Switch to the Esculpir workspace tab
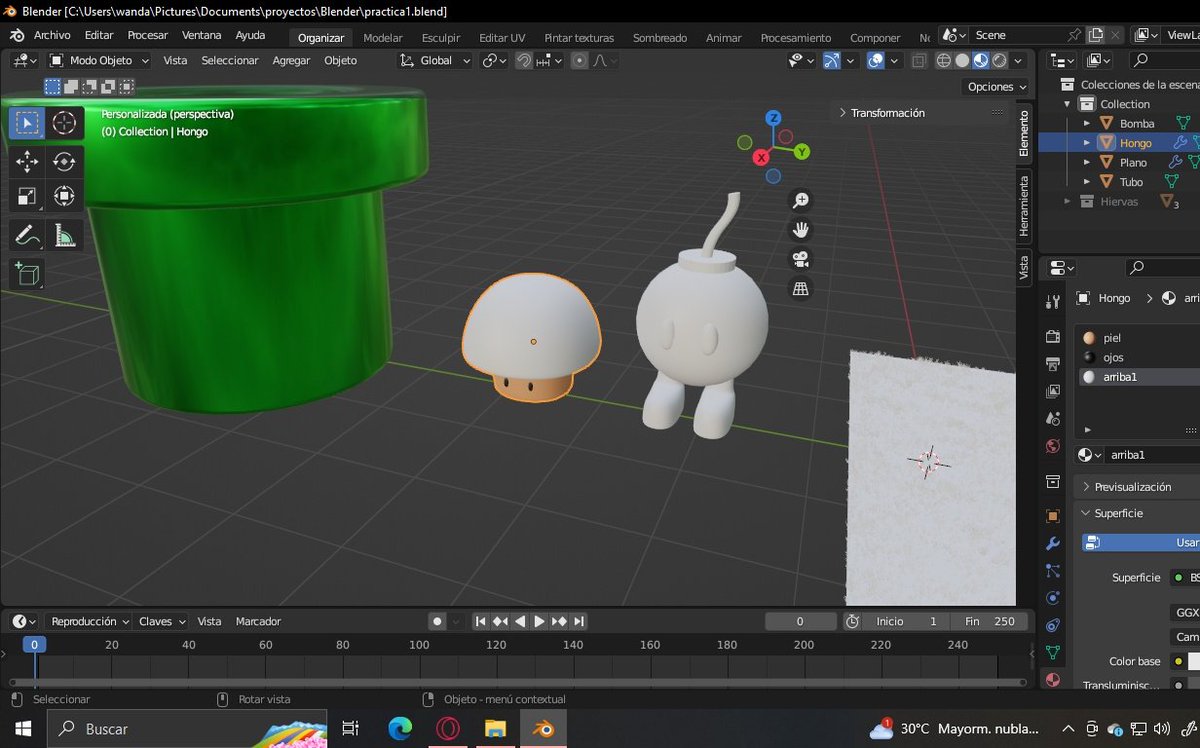Screen dimensions: 1200x748 click(441, 38)
